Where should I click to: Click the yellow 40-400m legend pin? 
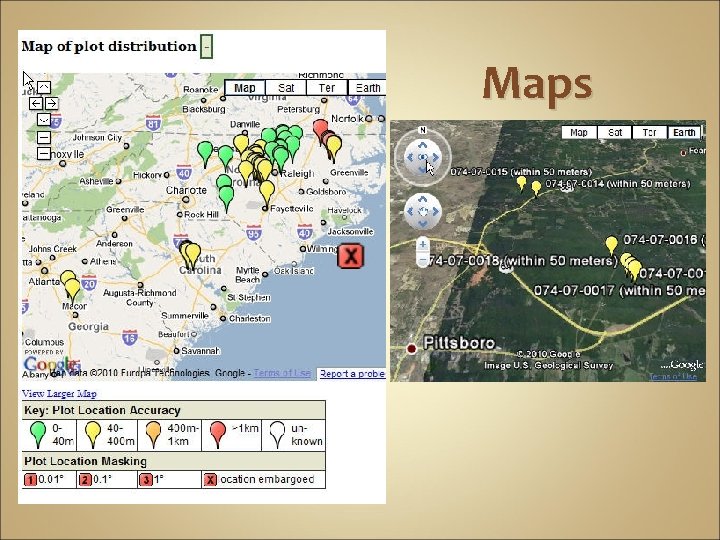point(93,434)
